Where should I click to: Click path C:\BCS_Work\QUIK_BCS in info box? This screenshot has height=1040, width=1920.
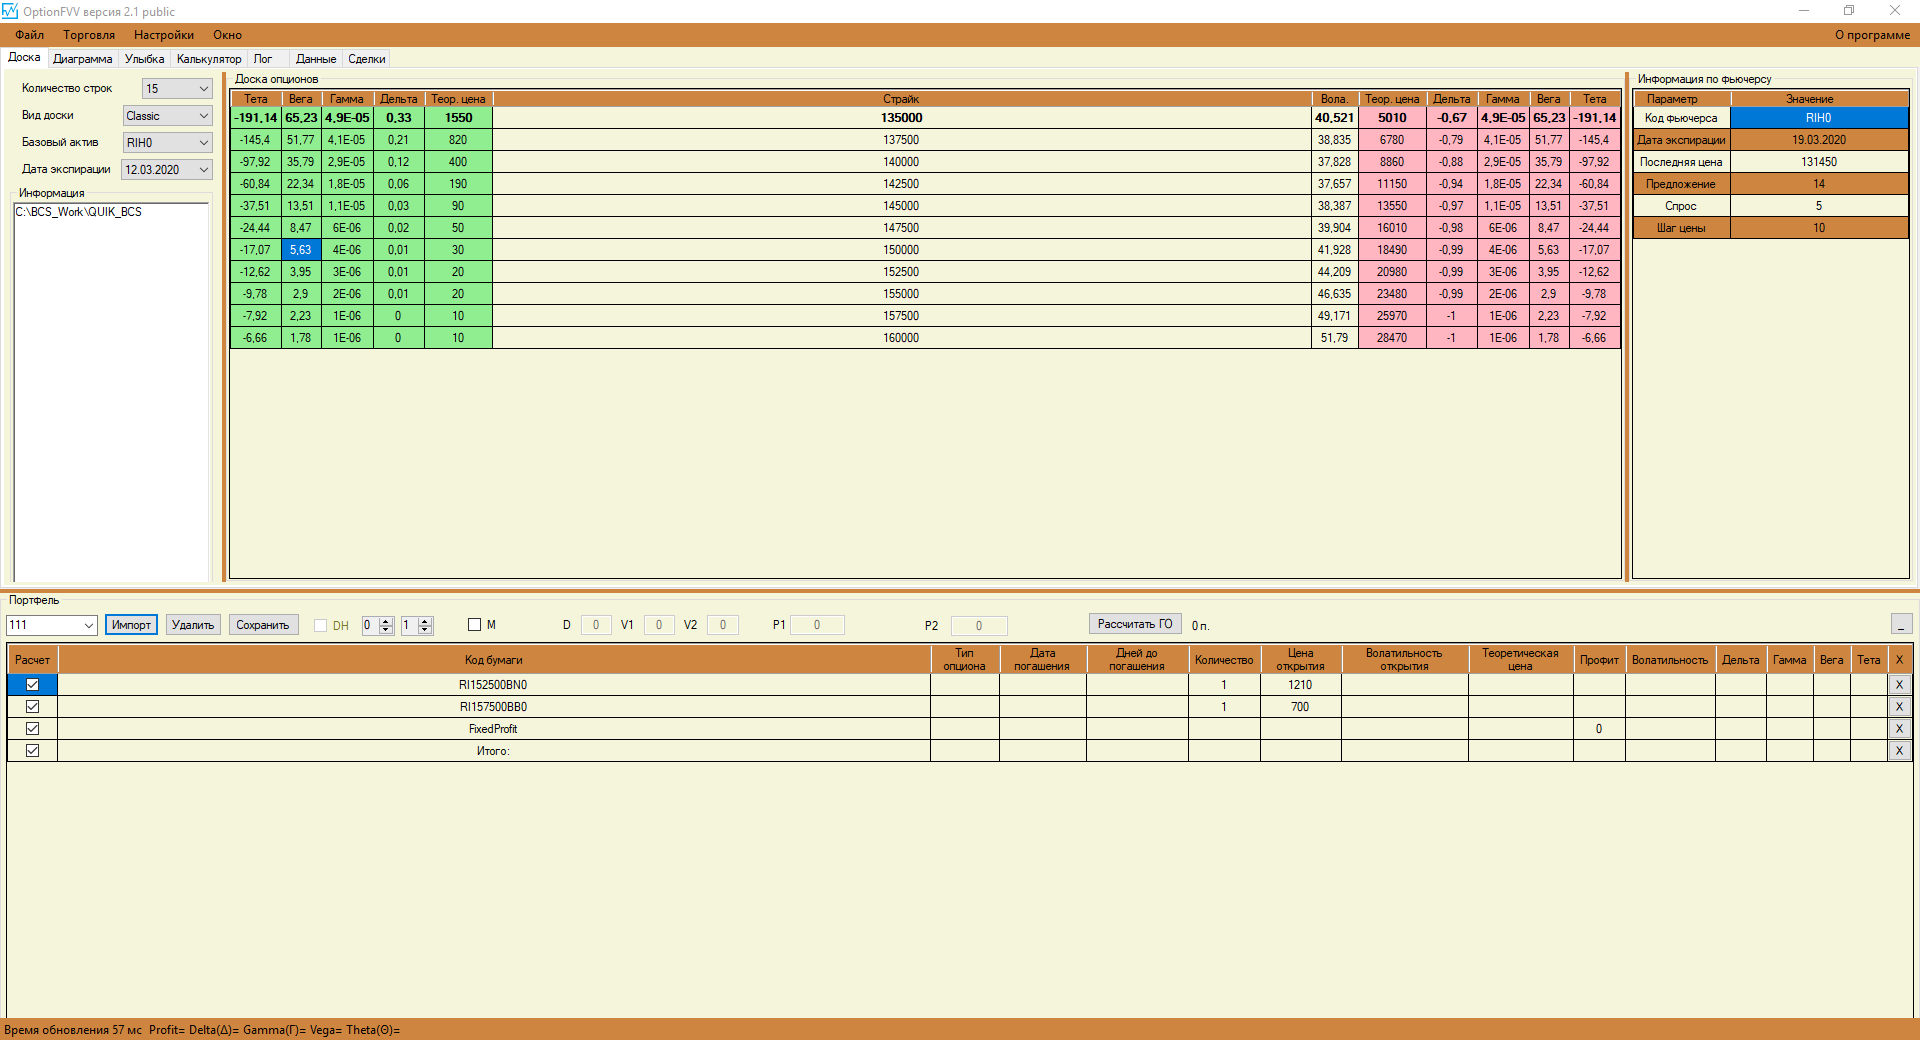pyautogui.click(x=79, y=212)
